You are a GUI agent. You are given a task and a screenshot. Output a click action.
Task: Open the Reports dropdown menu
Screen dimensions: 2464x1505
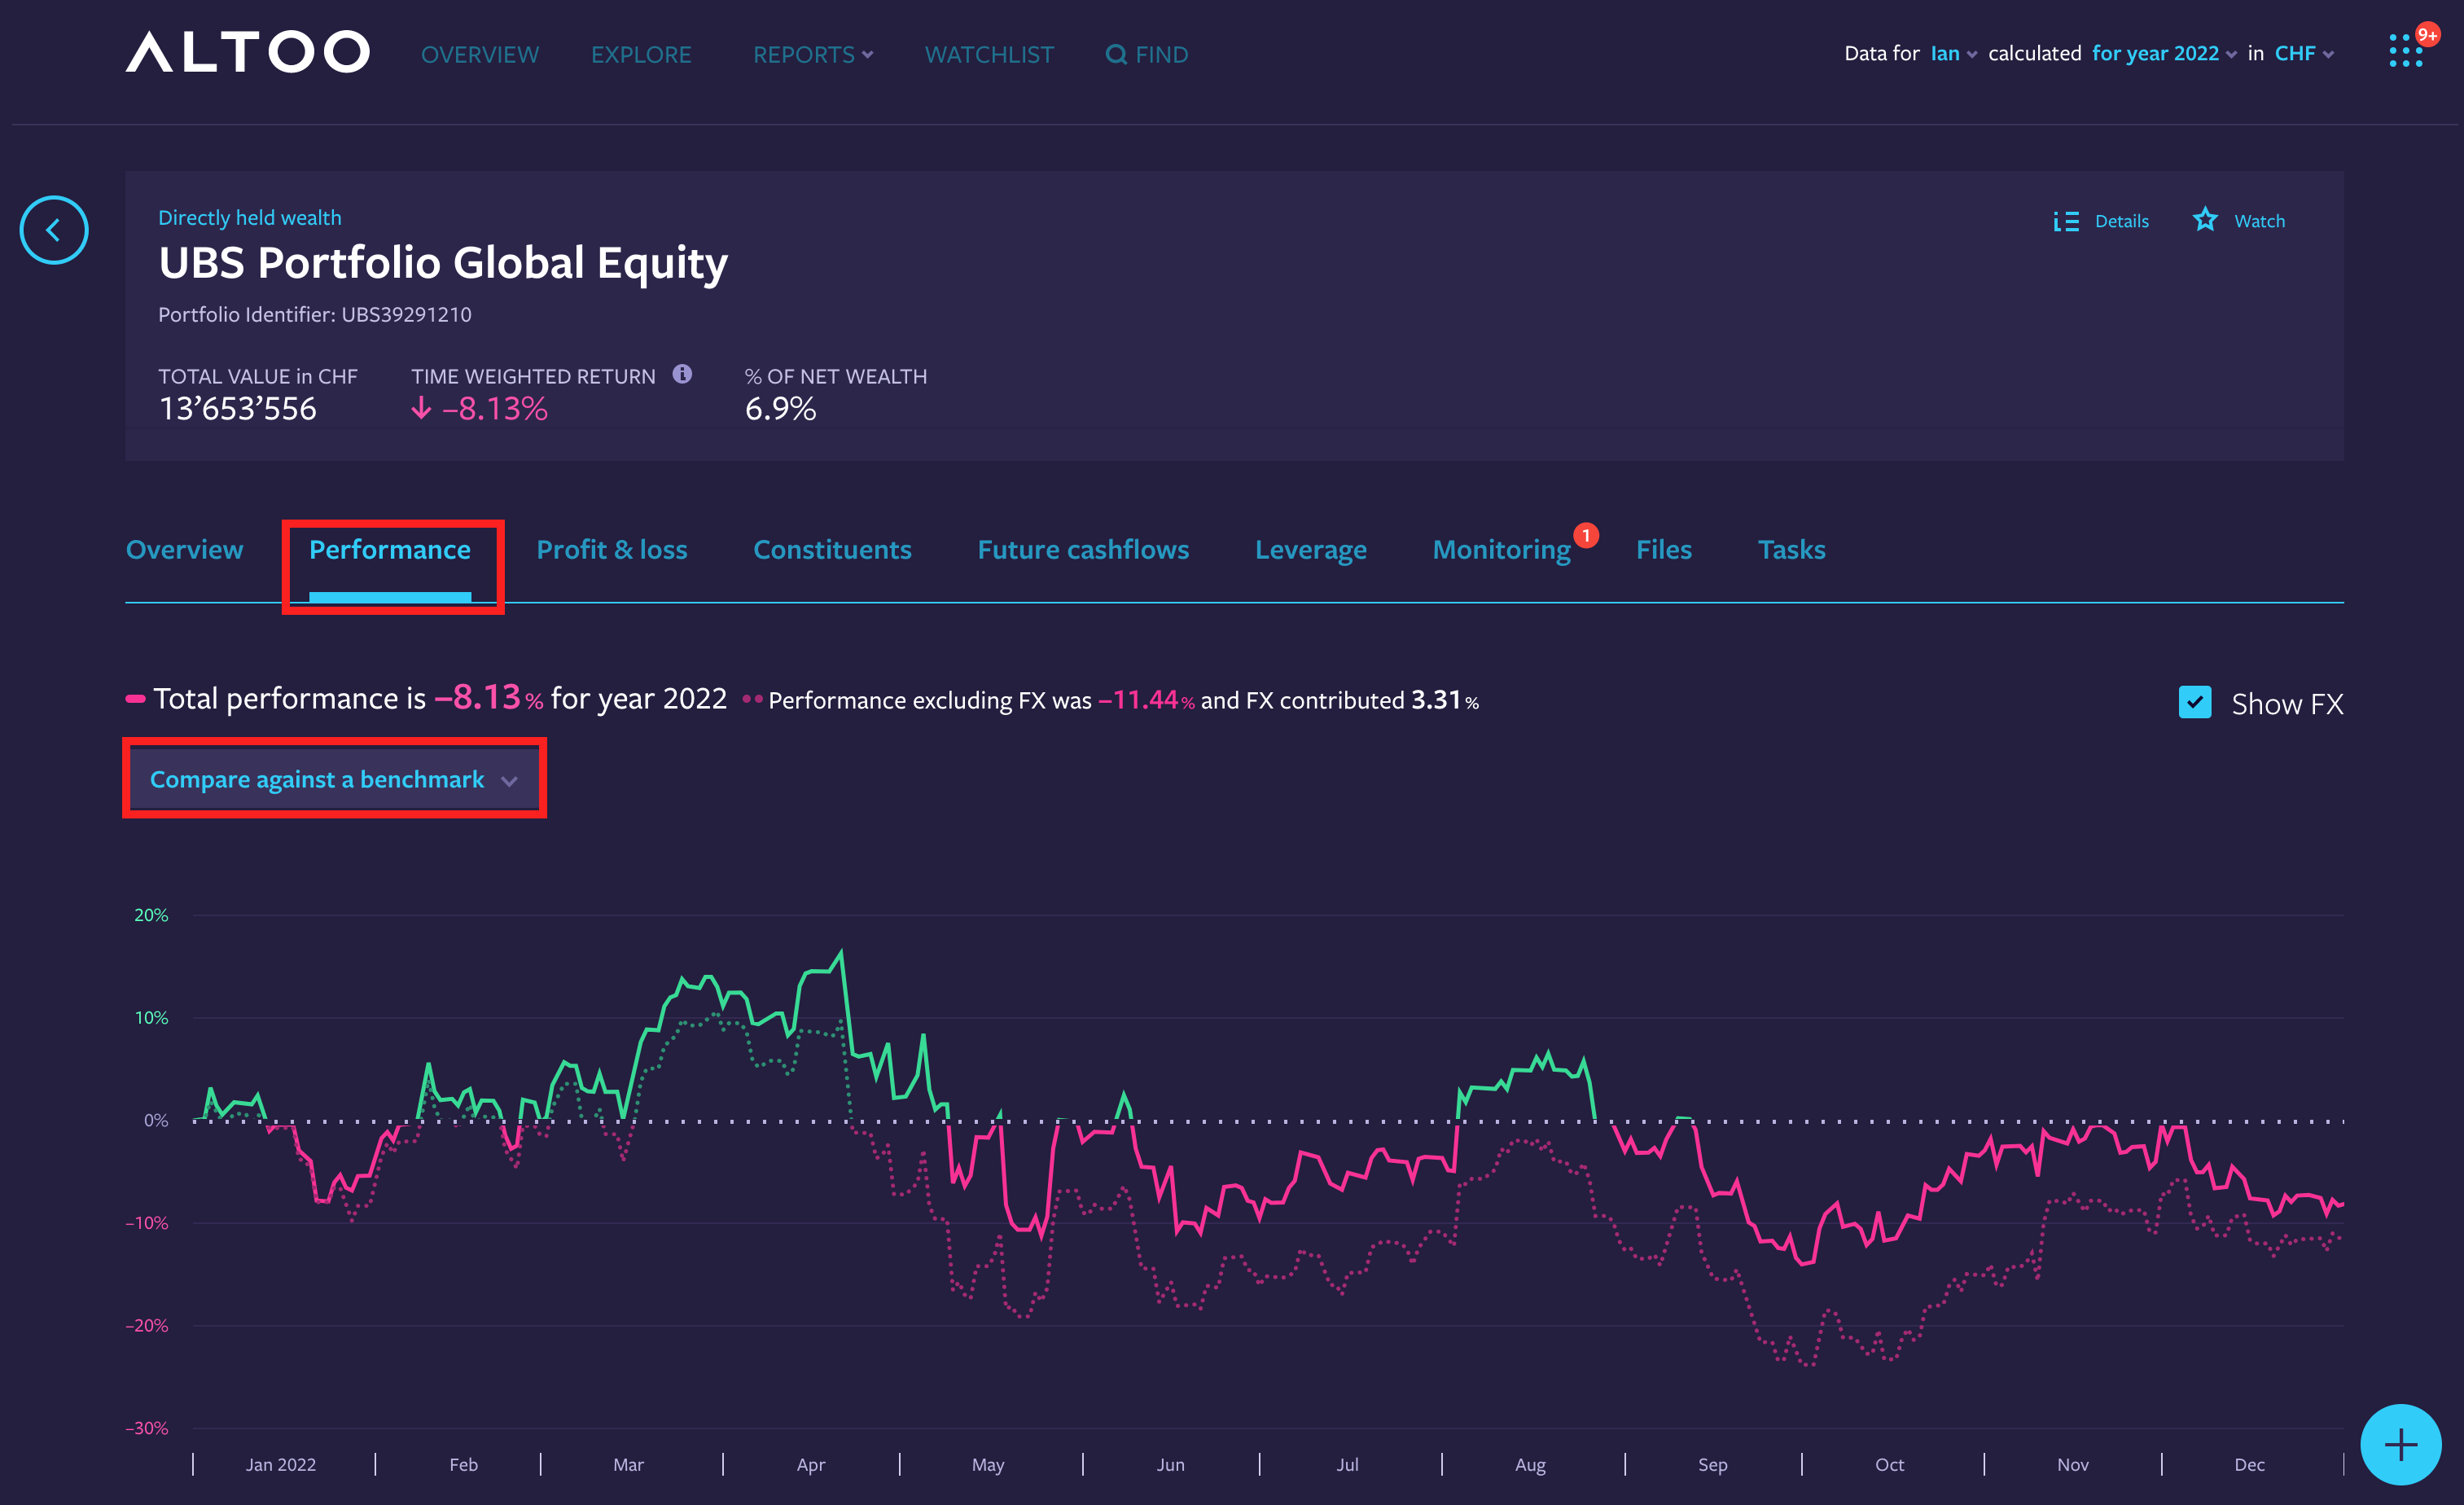(x=812, y=55)
